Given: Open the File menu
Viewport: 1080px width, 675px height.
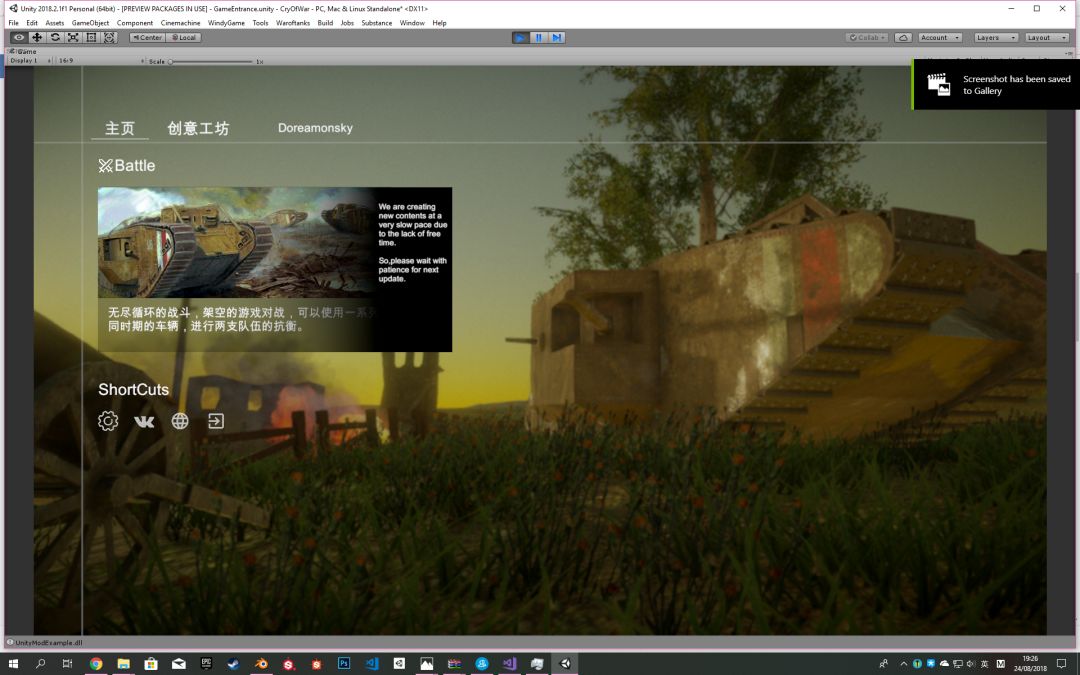Looking at the screenshot, I should tap(13, 23).
